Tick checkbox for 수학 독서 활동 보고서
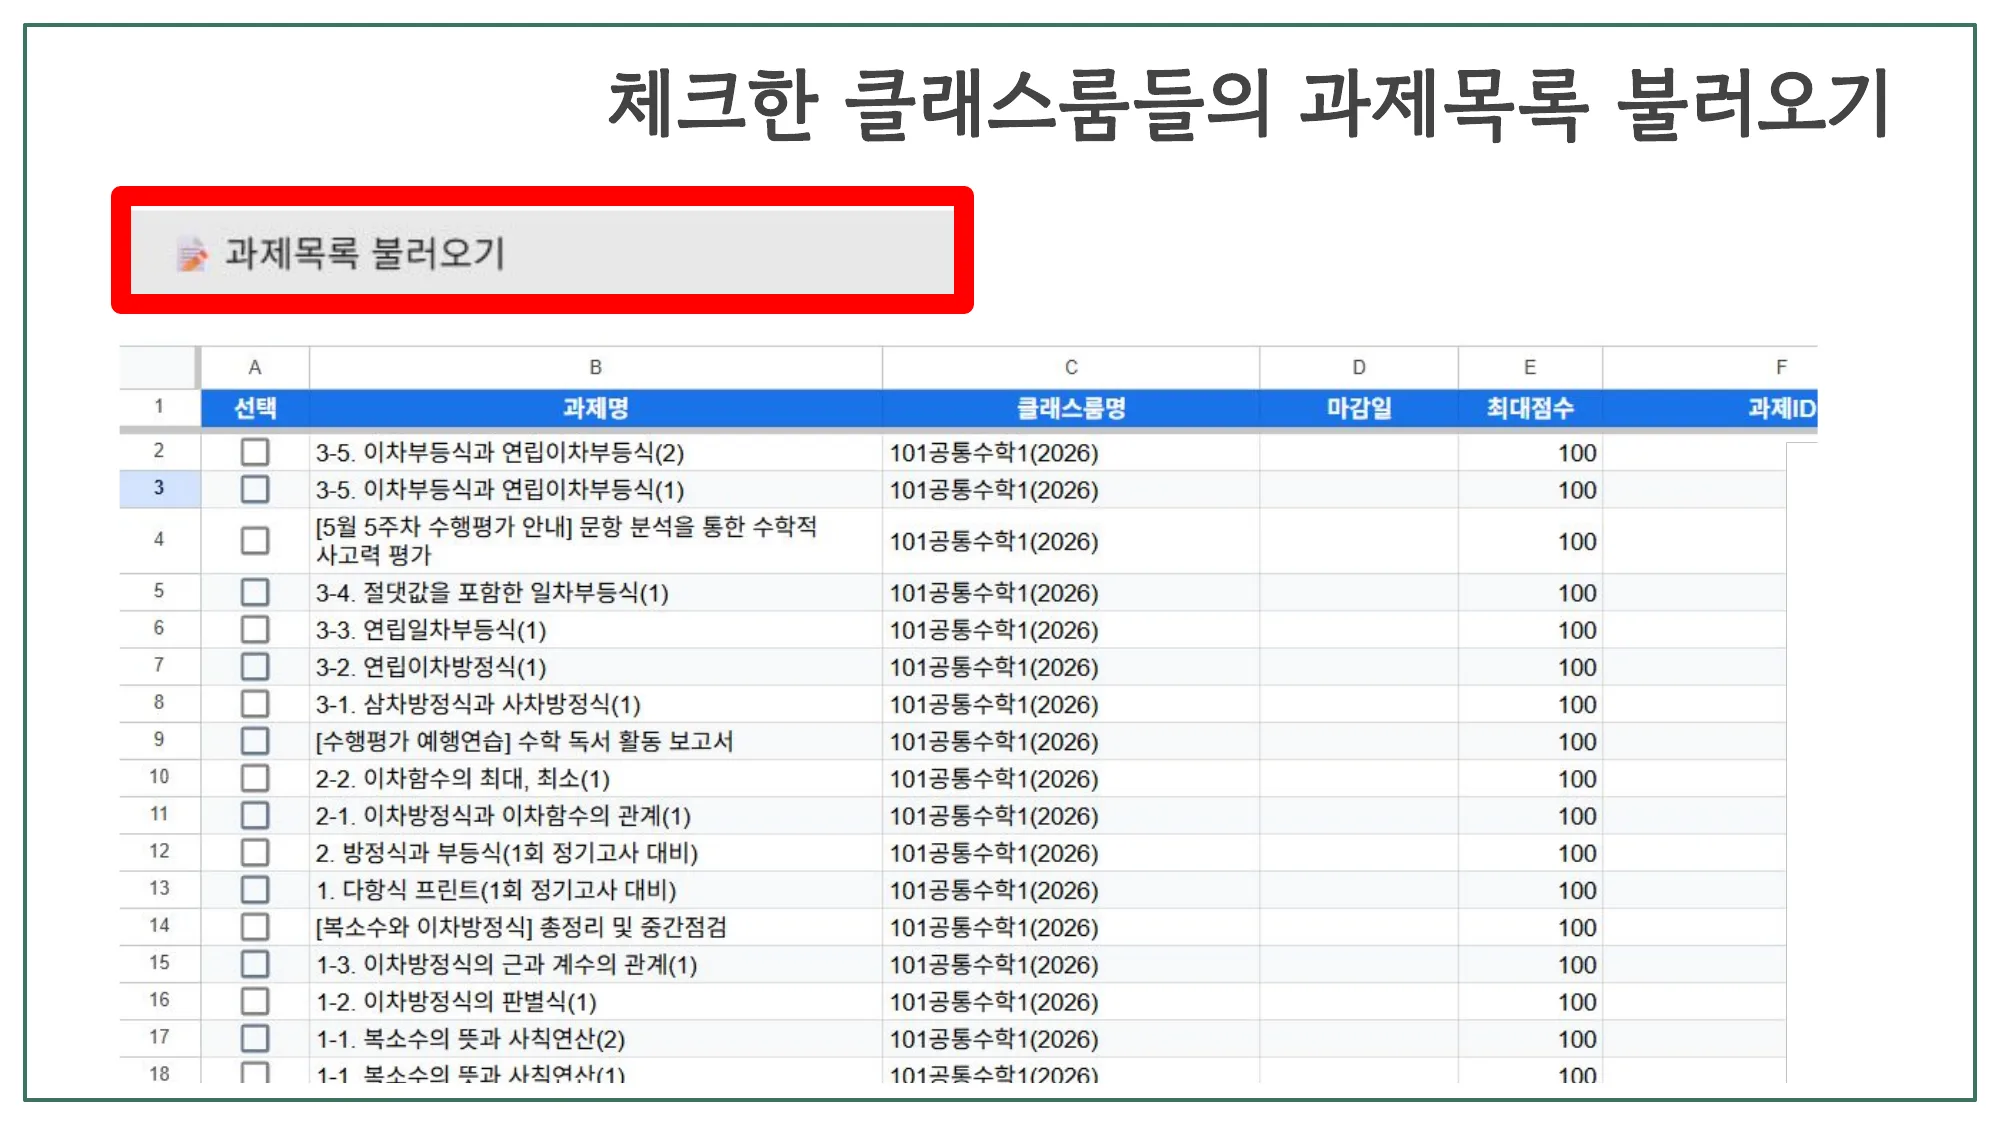The image size is (2000, 1125). click(255, 741)
